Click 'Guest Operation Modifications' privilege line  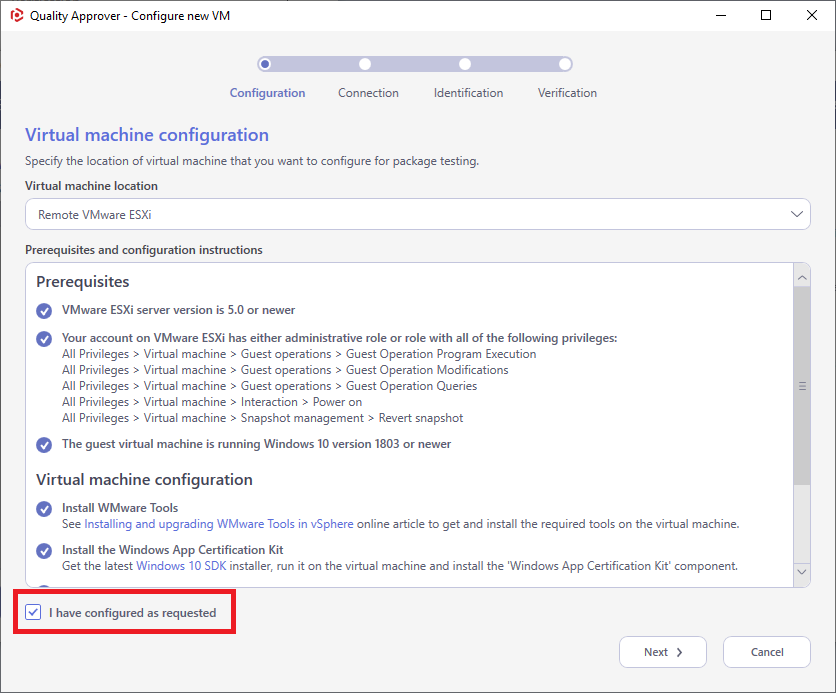[x=285, y=370]
